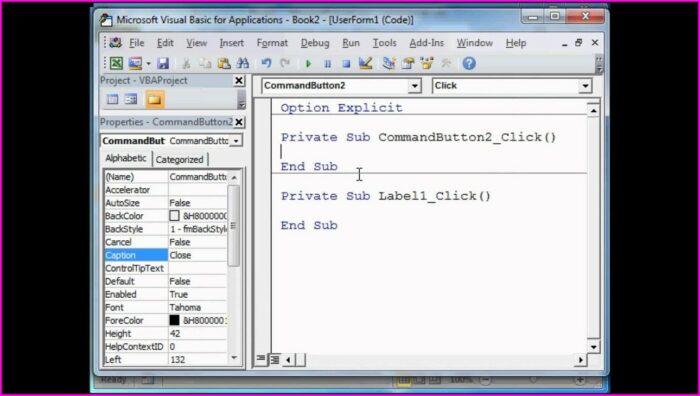The height and width of the screenshot is (396, 700).
Task: Select the Alphabetic properties tab
Action: 126,158
